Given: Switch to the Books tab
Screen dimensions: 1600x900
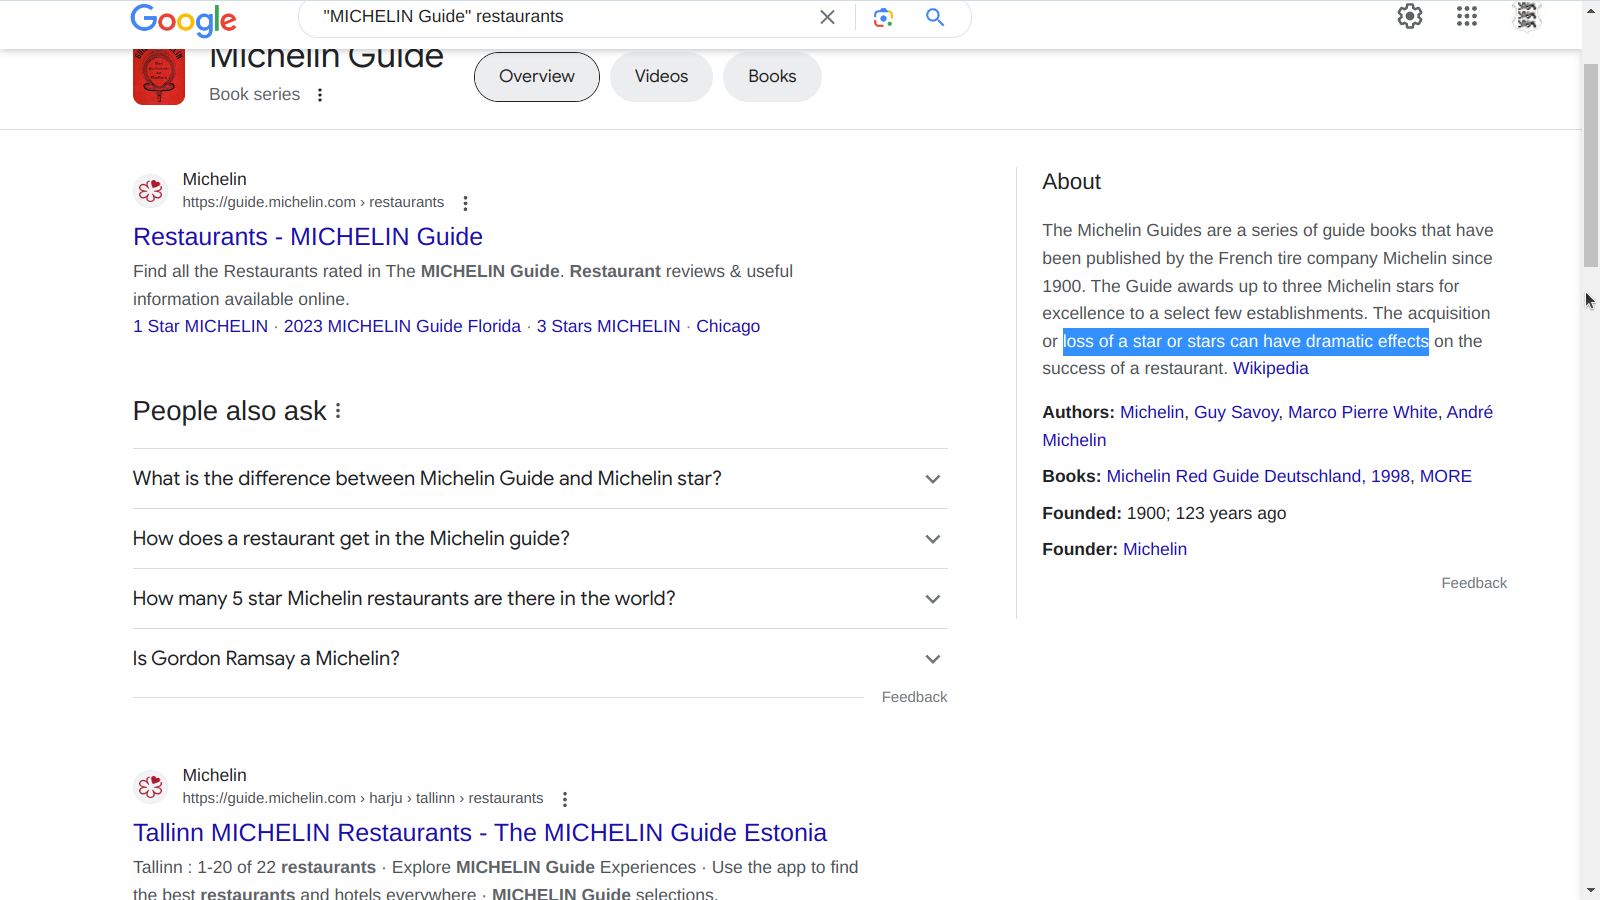Looking at the screenshot, I should 772,77.
